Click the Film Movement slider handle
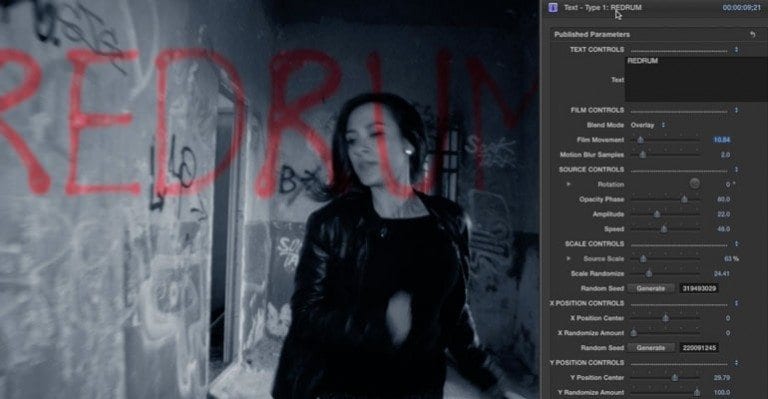The width and height of the screenshot is (768, 399). 640,140
